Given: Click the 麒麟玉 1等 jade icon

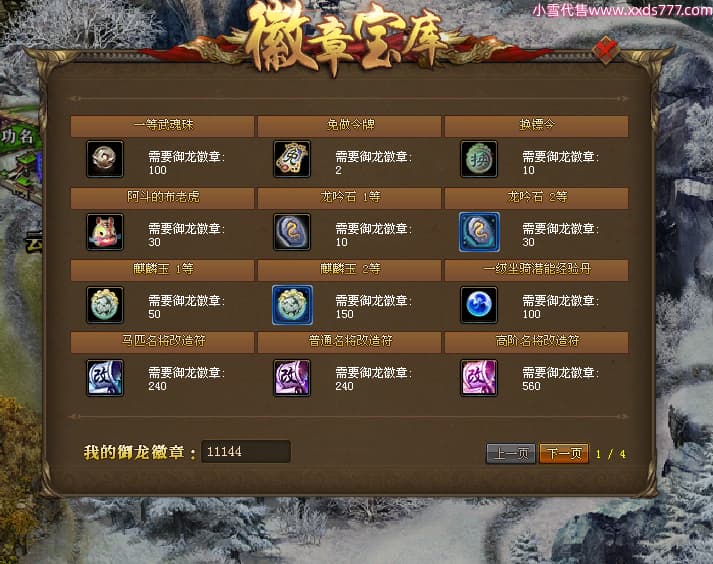Looking at the screenshot, I should coord(105,305).
